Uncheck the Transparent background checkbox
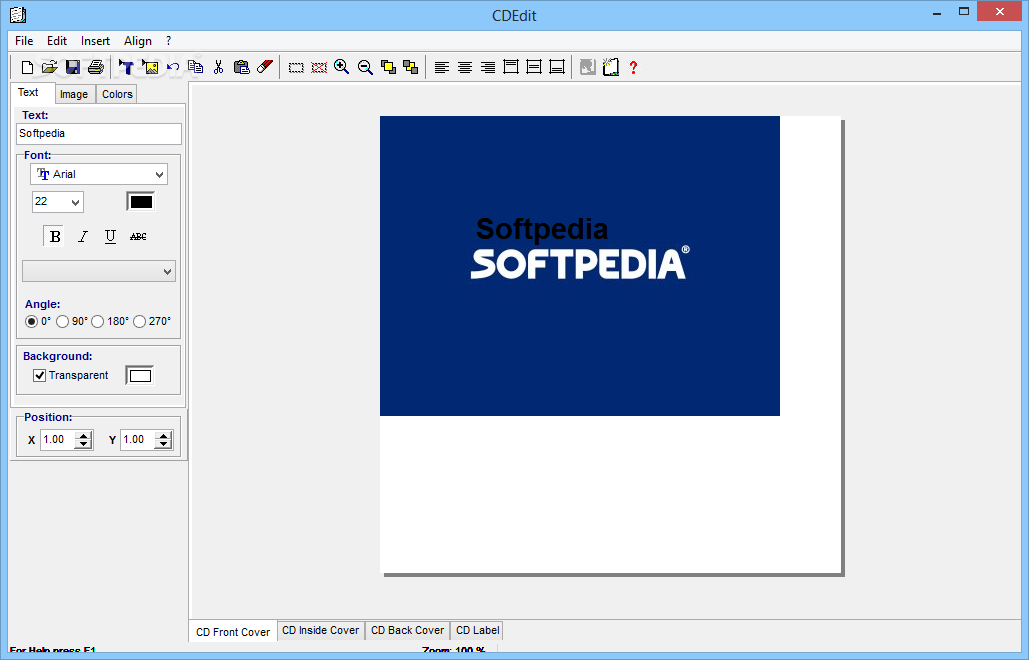 (39, 375)
